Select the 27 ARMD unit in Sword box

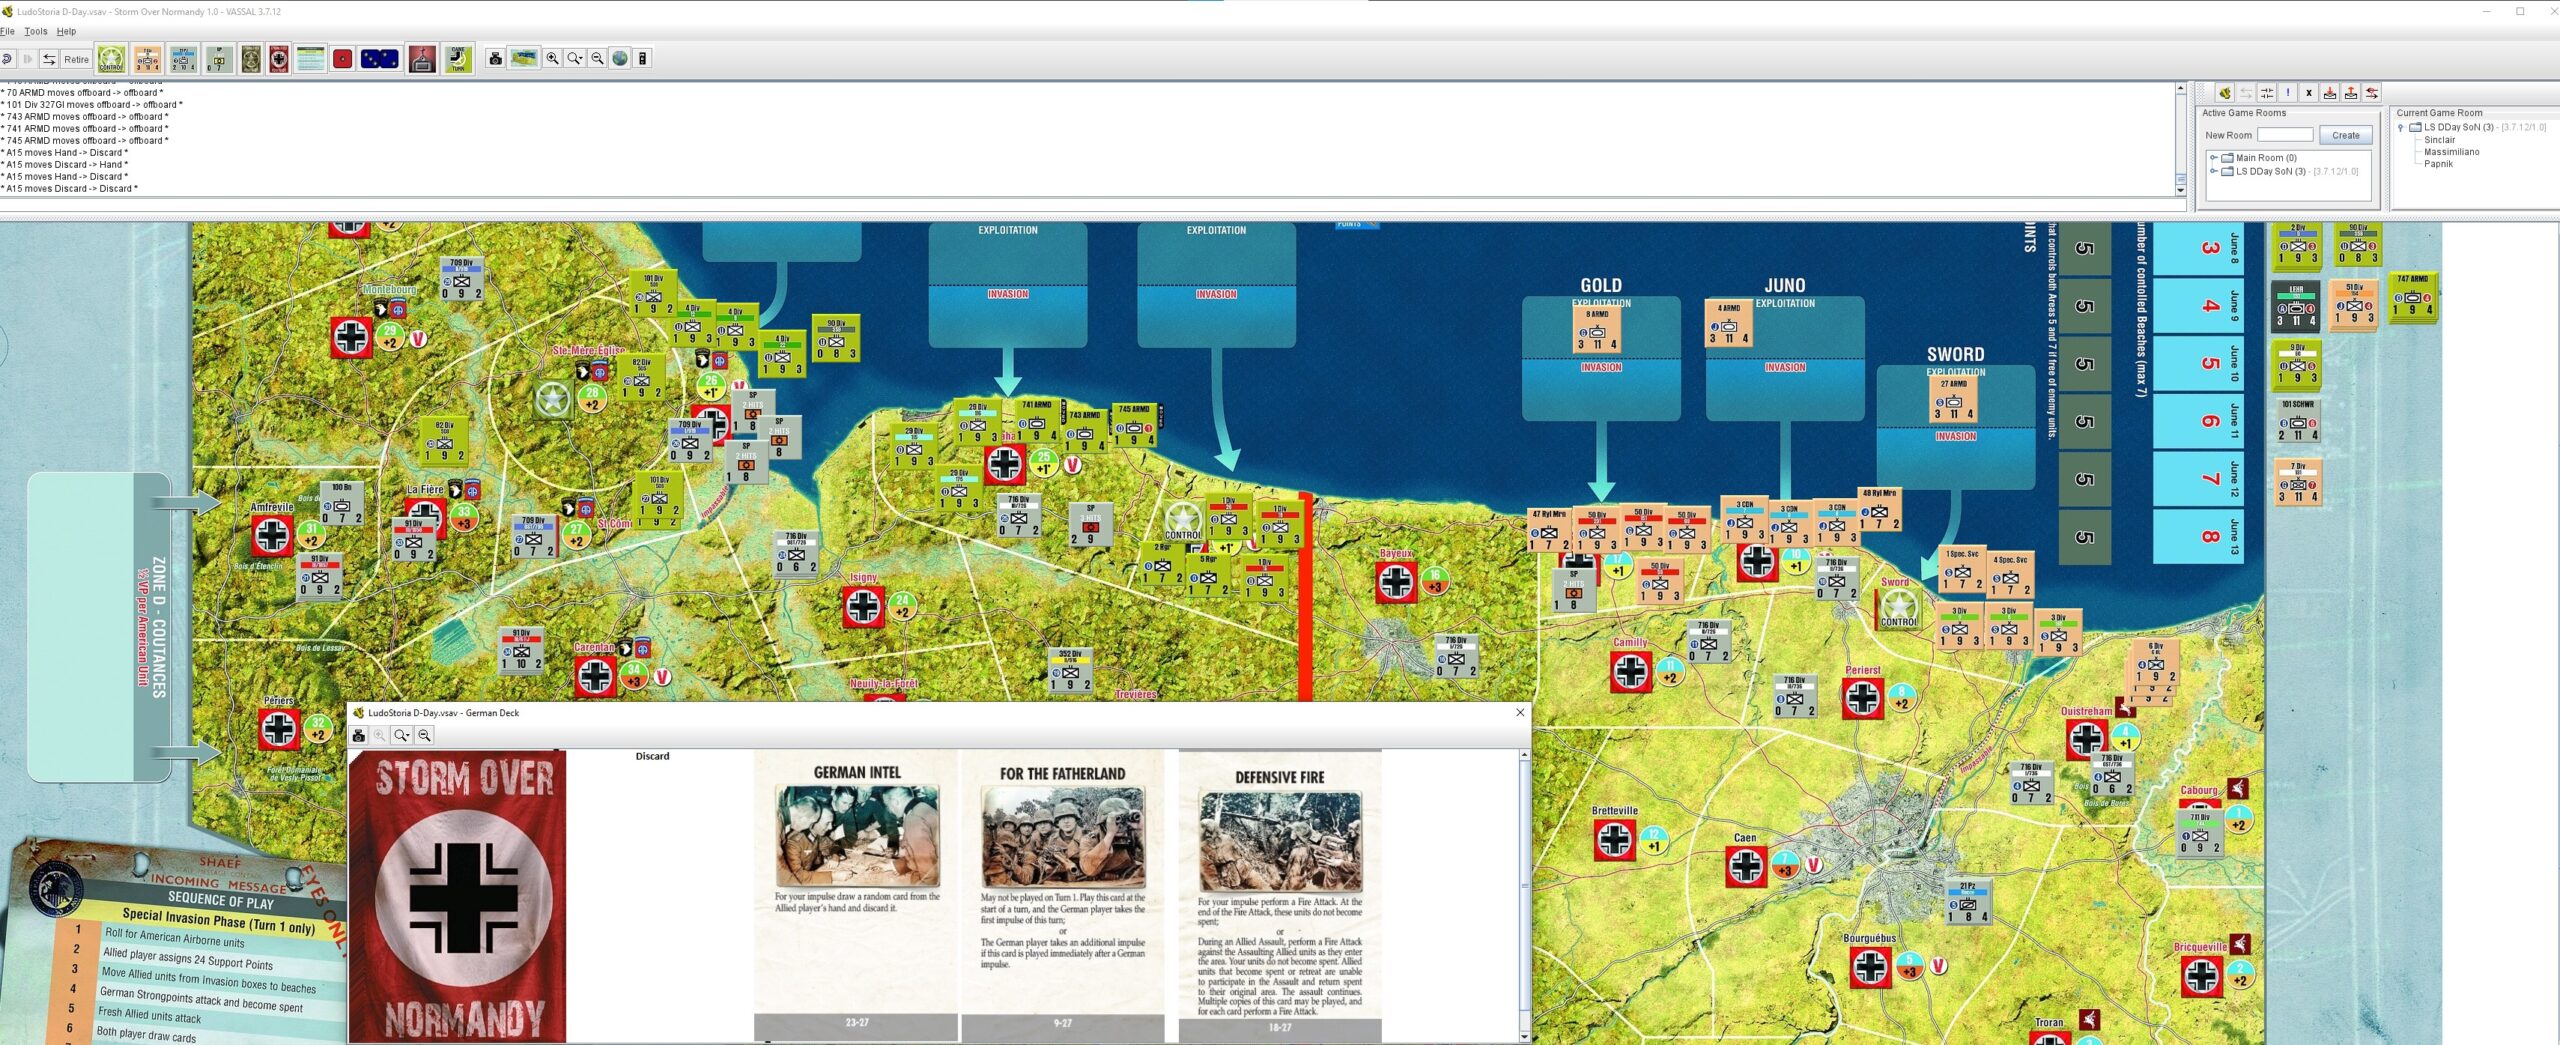coord(1953,399)
